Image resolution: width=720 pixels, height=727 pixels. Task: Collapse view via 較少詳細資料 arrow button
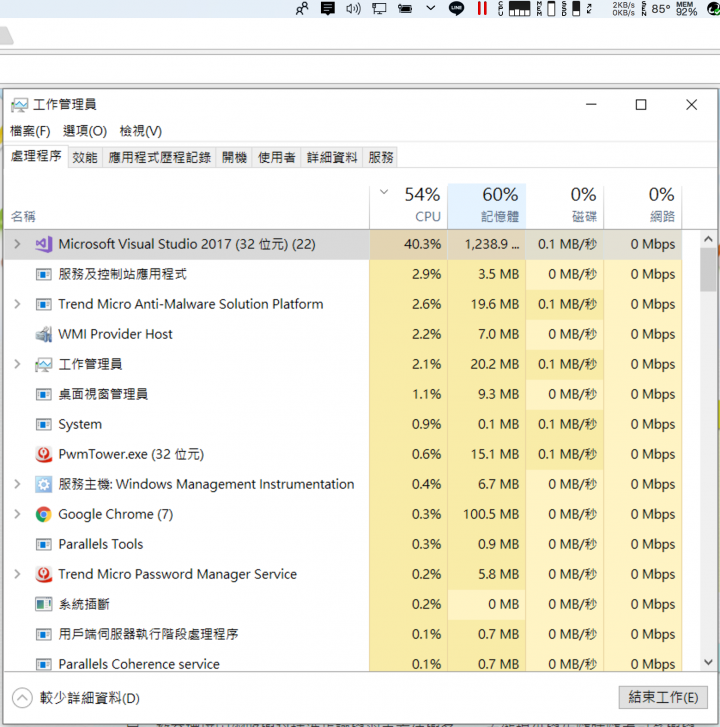pyautogui.click(x=22, y=698)
